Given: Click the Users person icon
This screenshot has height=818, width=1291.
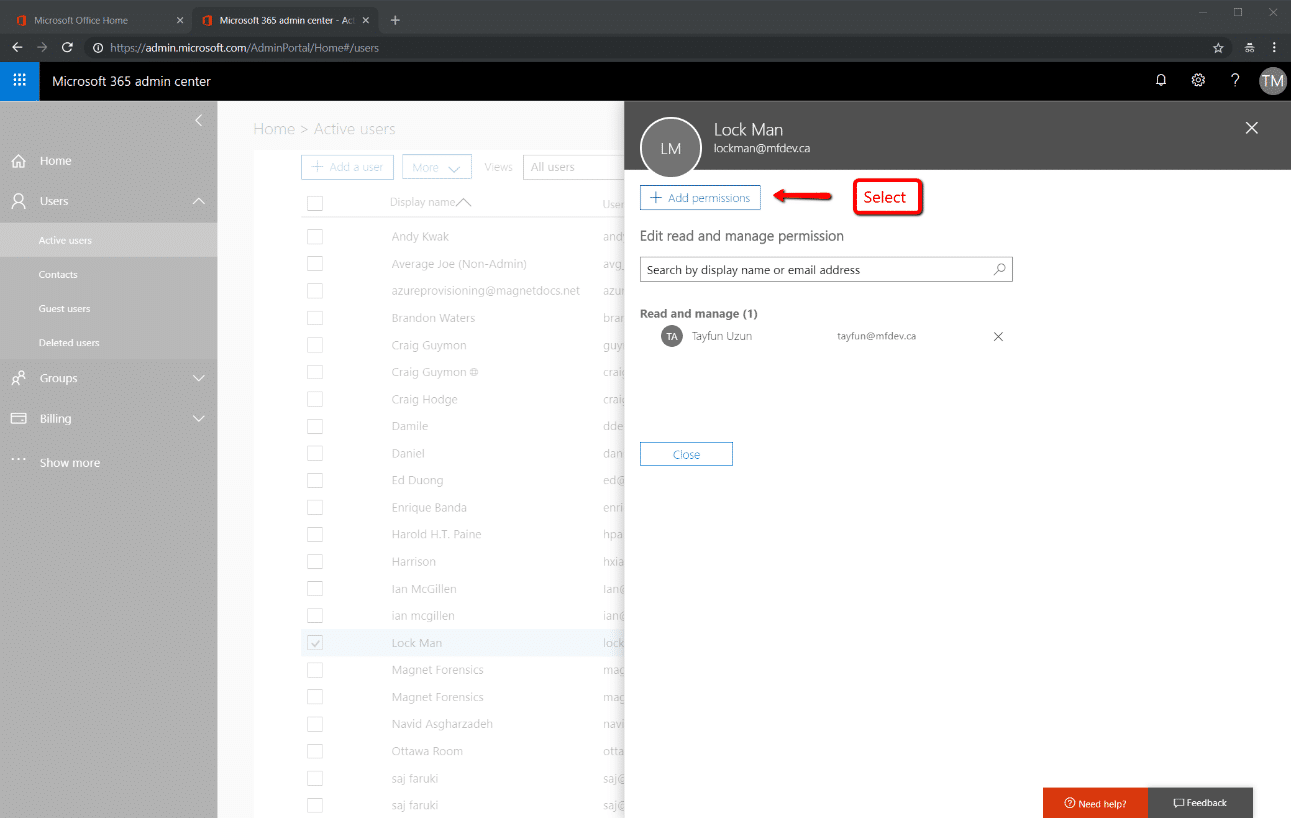Looking at the screenshot, I should [18, 201].
